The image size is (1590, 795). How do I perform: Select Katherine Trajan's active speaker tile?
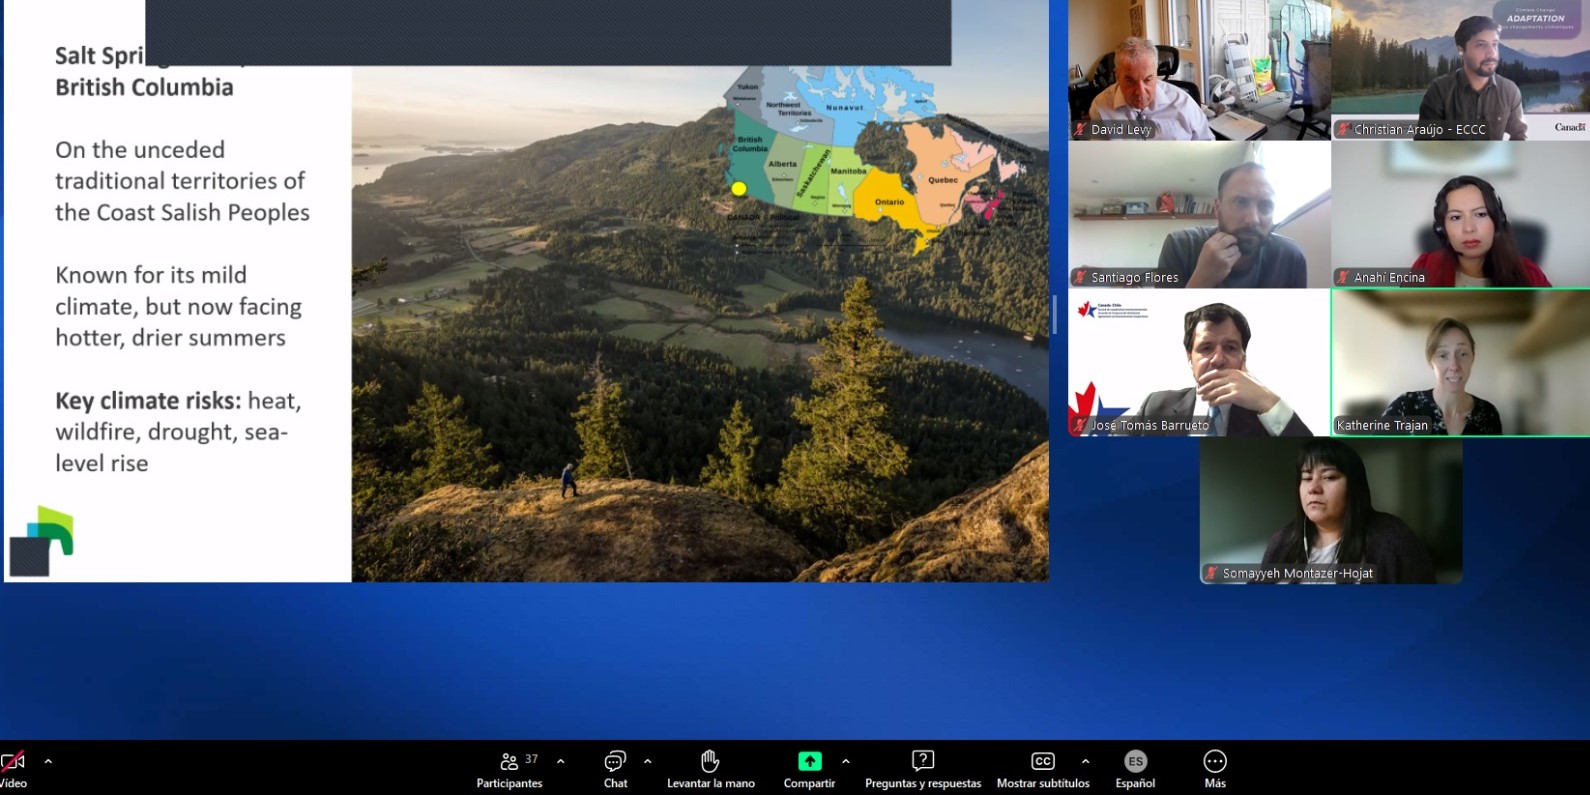click(x=1460, y=363)
